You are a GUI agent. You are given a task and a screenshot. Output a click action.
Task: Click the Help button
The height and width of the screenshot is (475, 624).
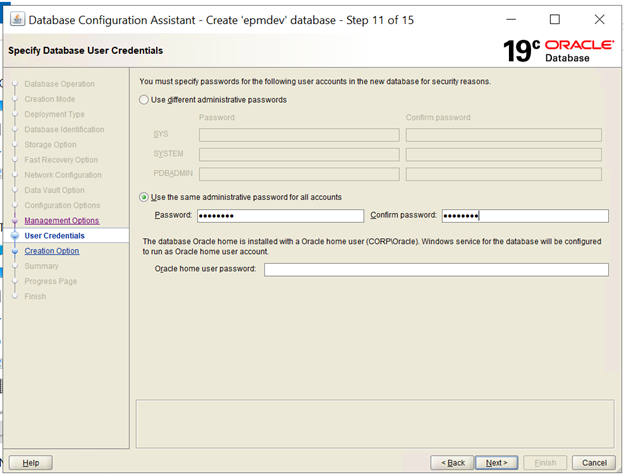click(31, 463)
